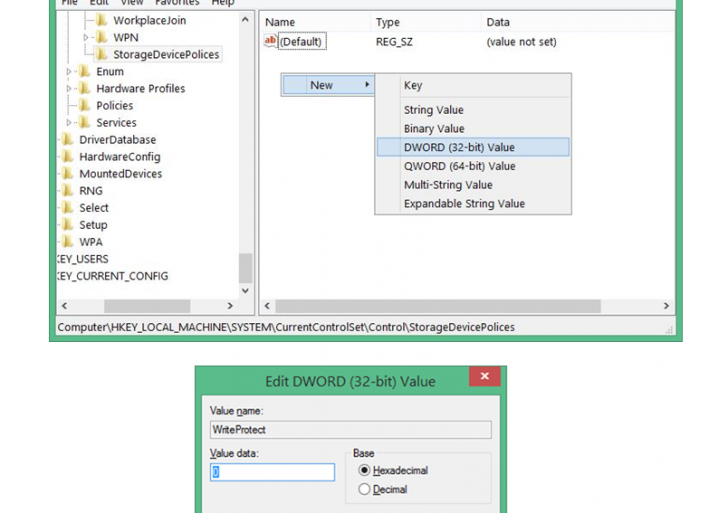Click the Hardware Profiles folder icon
This screenshot has width=728, height=513.
click(x=84, y=88)
